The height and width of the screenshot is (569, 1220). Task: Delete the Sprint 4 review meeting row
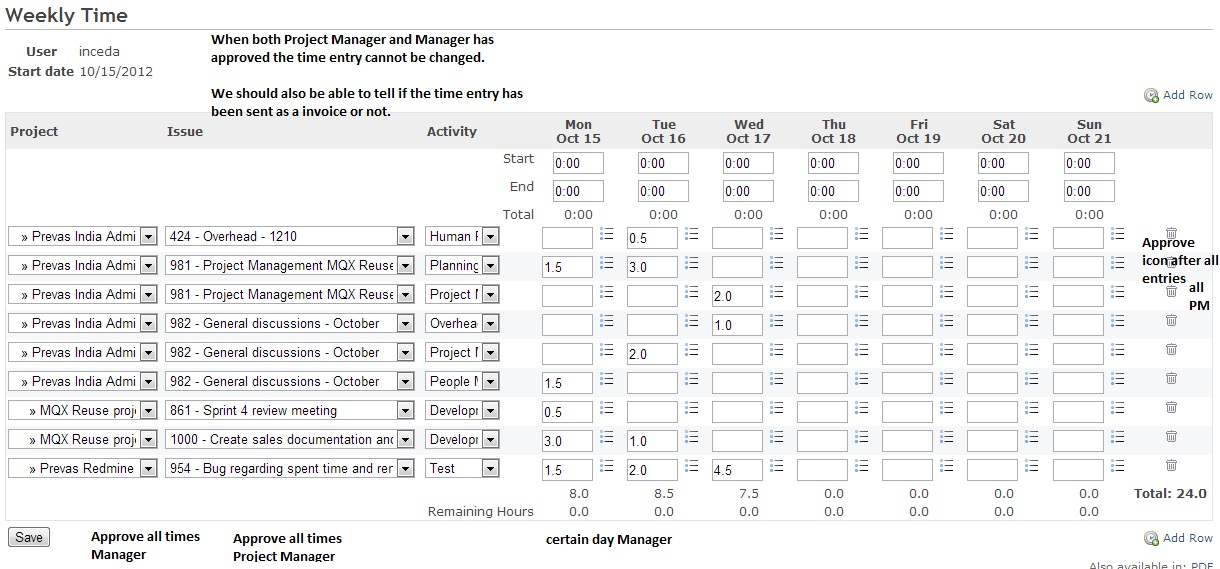click(x=1171, y=407)
